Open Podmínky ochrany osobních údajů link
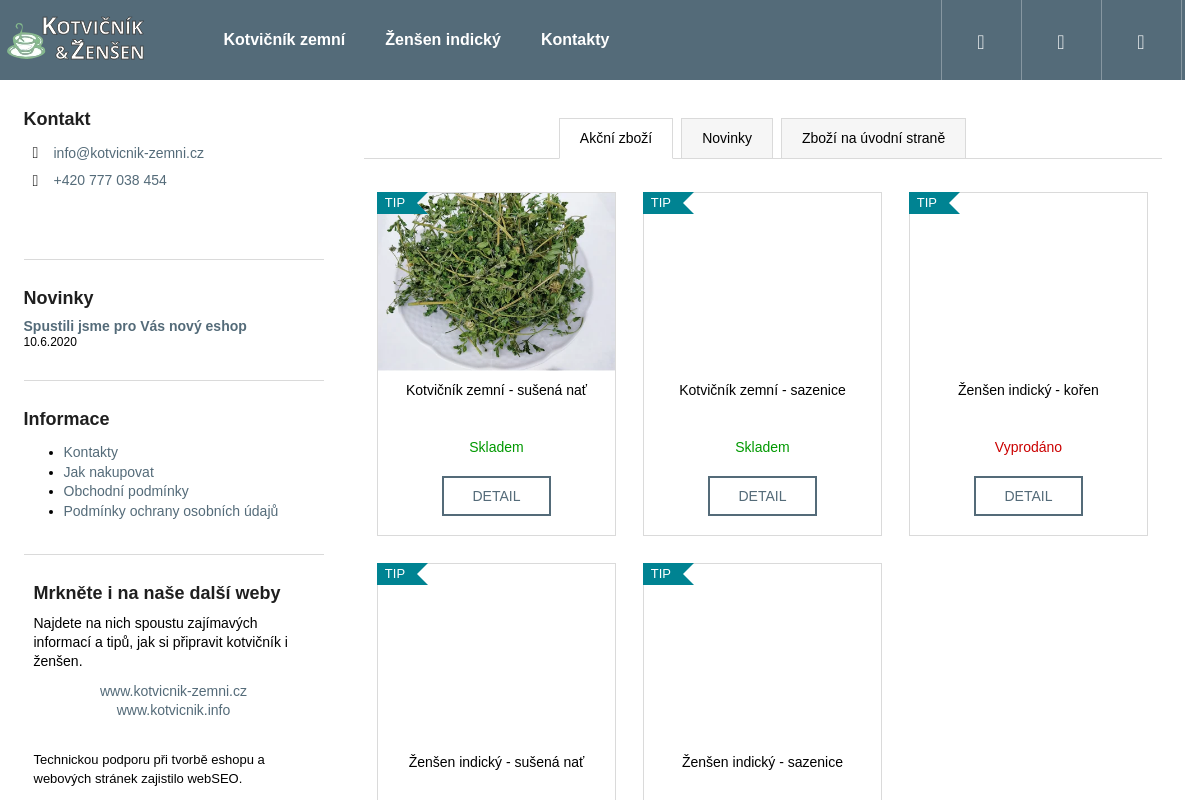1200x800 pixels. click(x=171, y=511)
